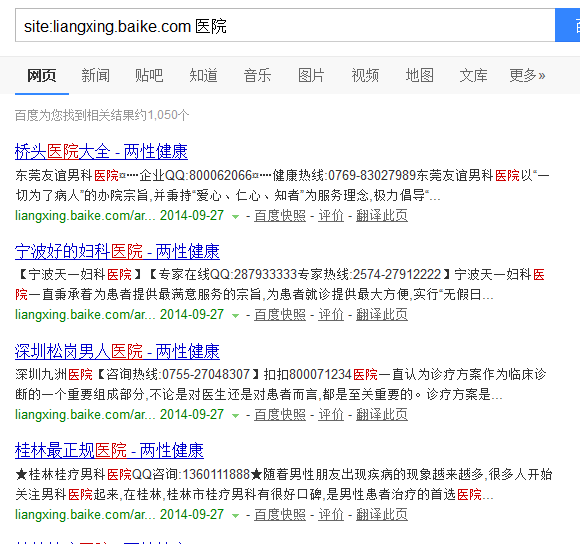580x544 pixels.
Task: Click 评价 under 桂林最正规医院 result
Action: click(x=331, y=514)
